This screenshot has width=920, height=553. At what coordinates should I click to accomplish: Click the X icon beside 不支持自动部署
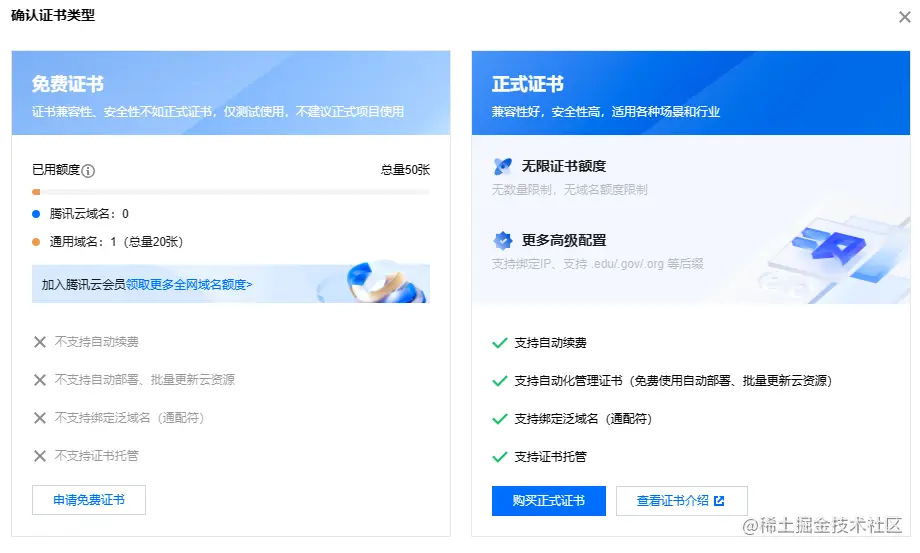(x=40, y=380)
